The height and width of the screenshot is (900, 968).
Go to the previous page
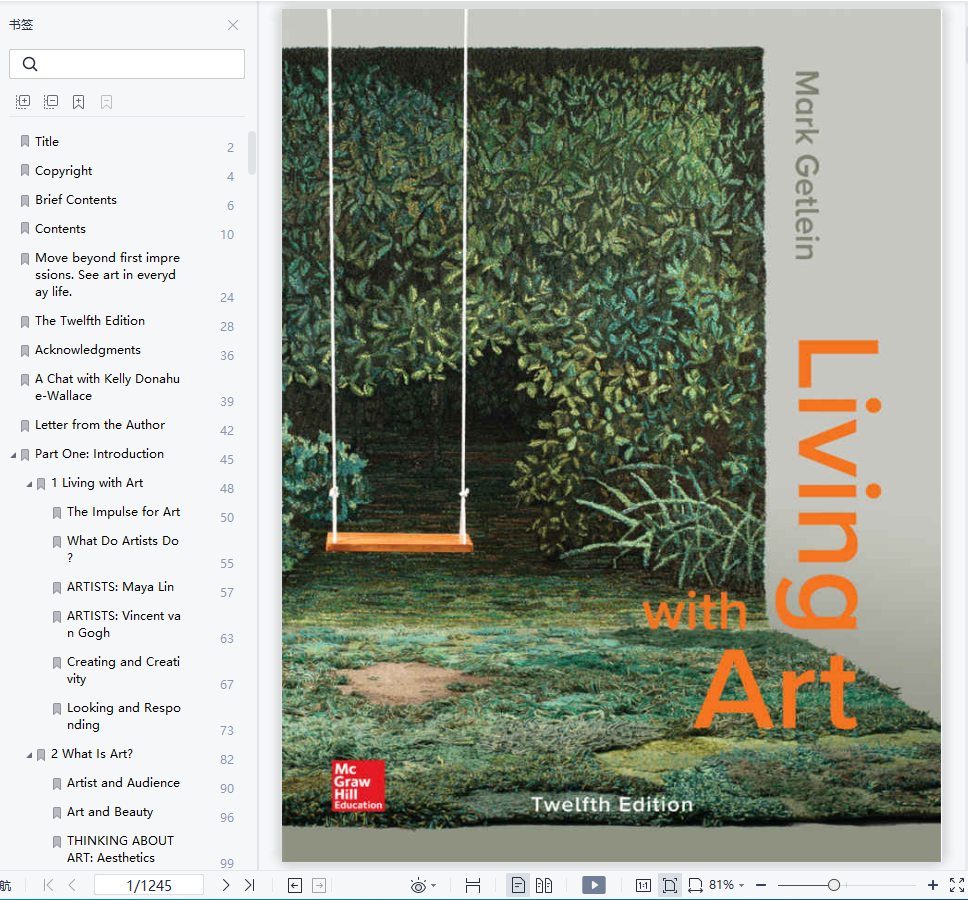pos(72,885)
